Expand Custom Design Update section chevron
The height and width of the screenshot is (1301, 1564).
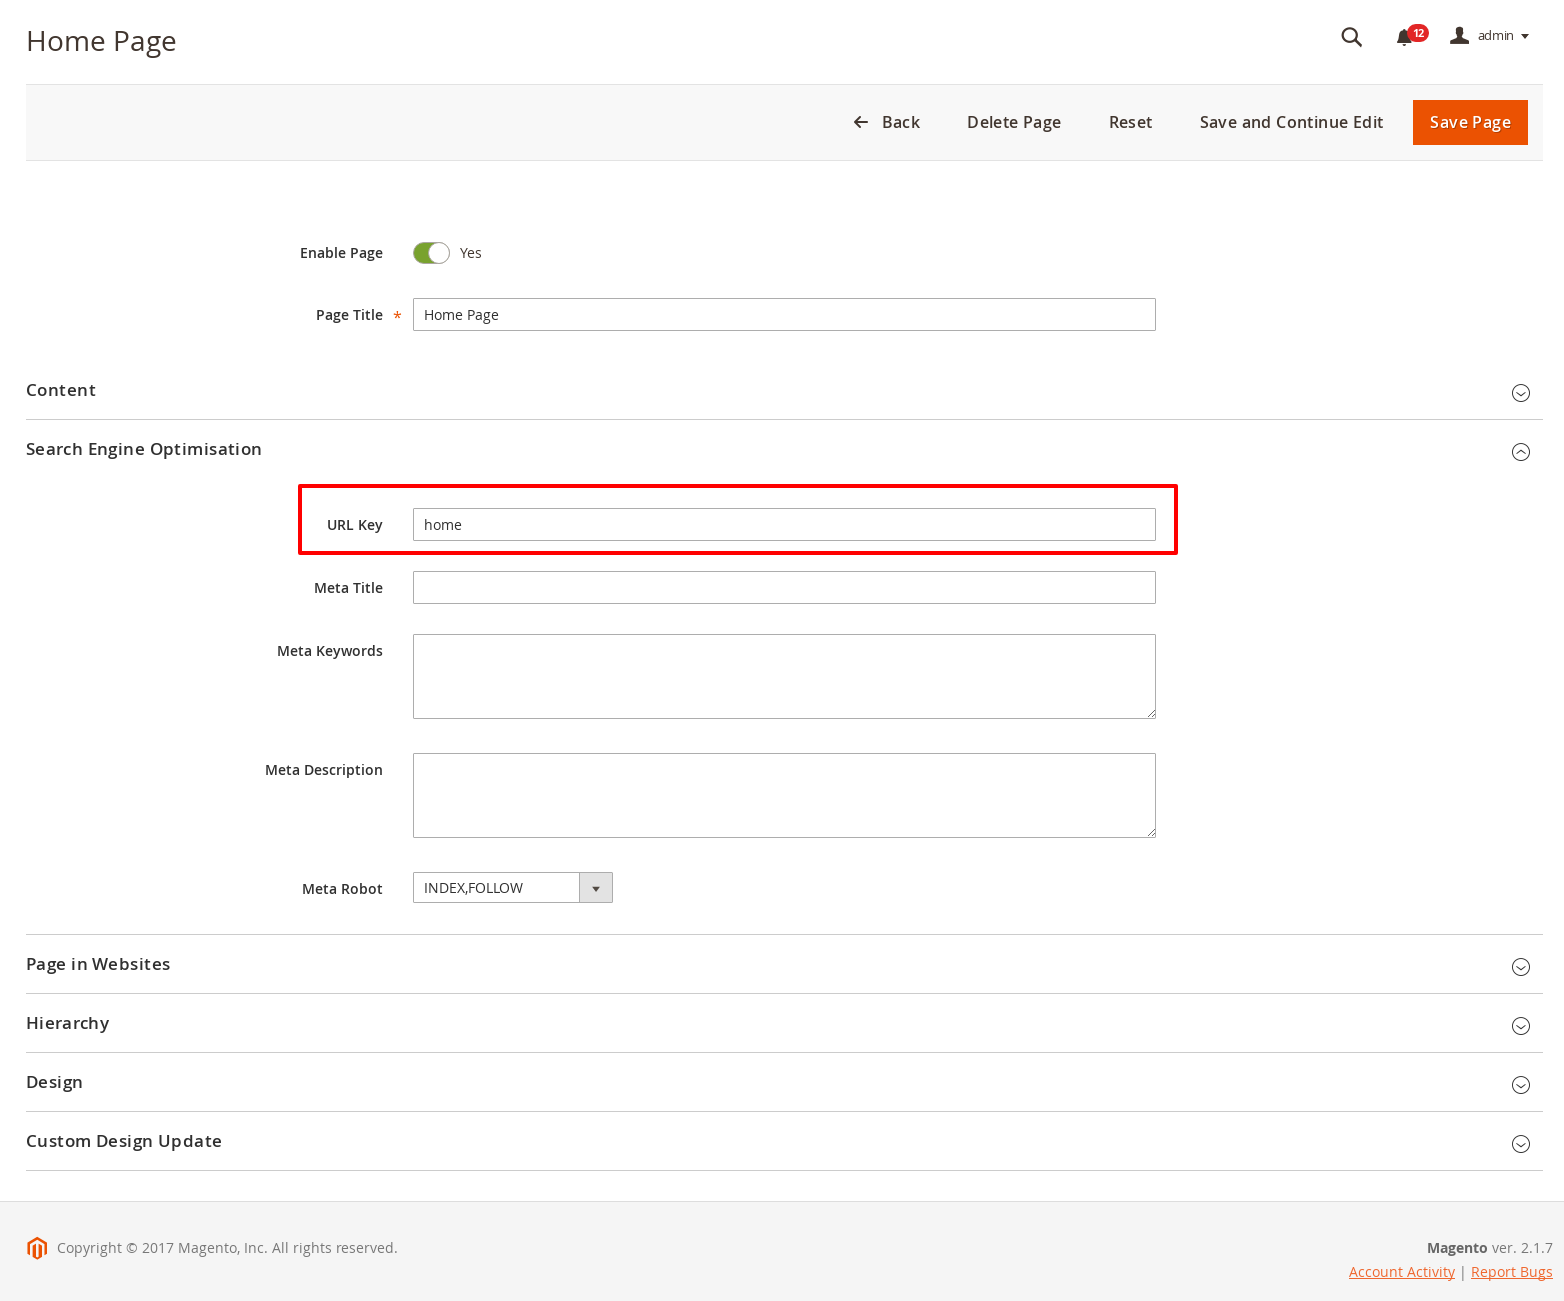point(1520,1144)
